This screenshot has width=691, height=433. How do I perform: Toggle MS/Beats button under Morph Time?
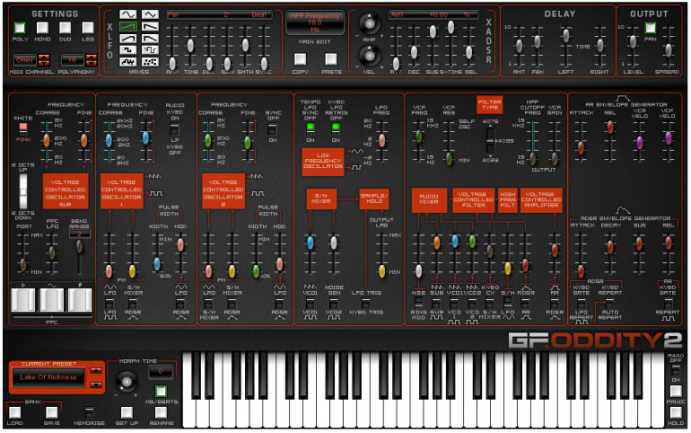coord(161,391)
